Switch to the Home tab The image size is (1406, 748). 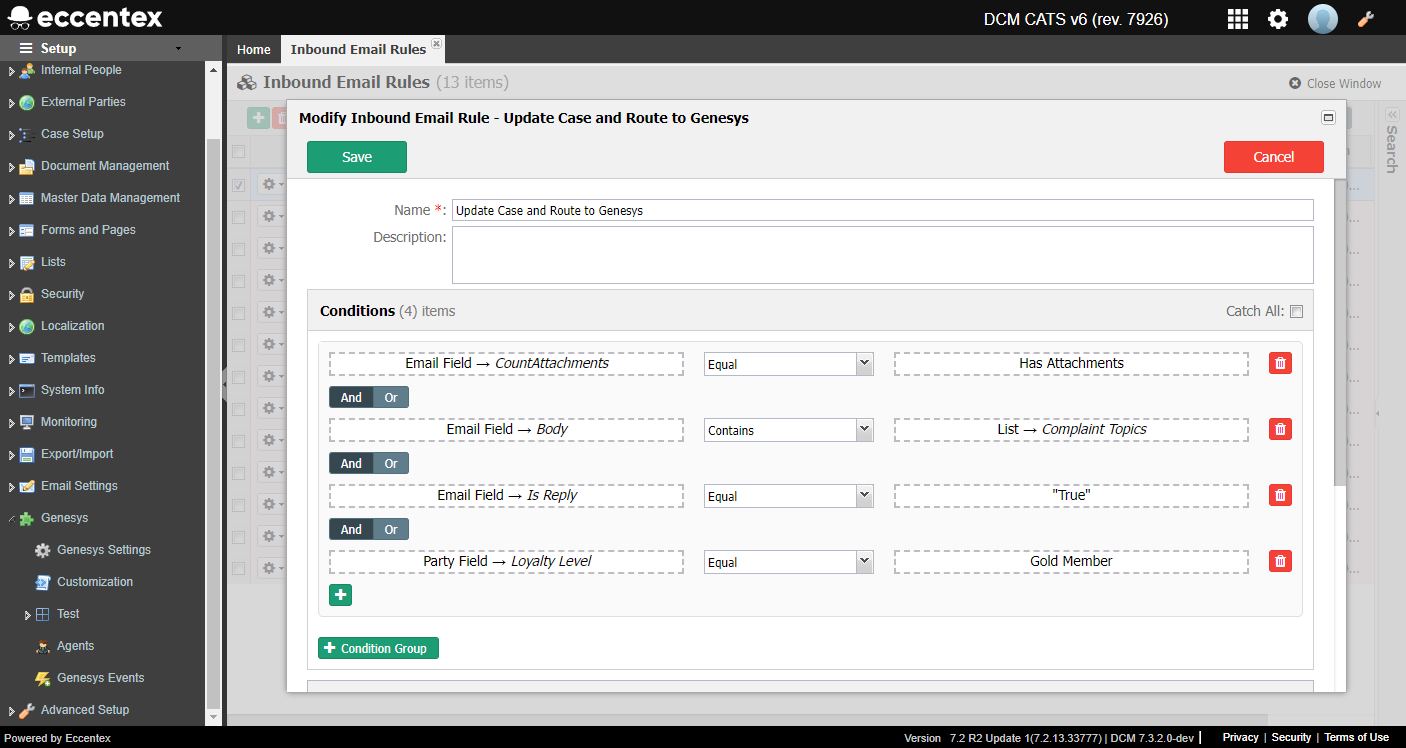click(254, 49)
